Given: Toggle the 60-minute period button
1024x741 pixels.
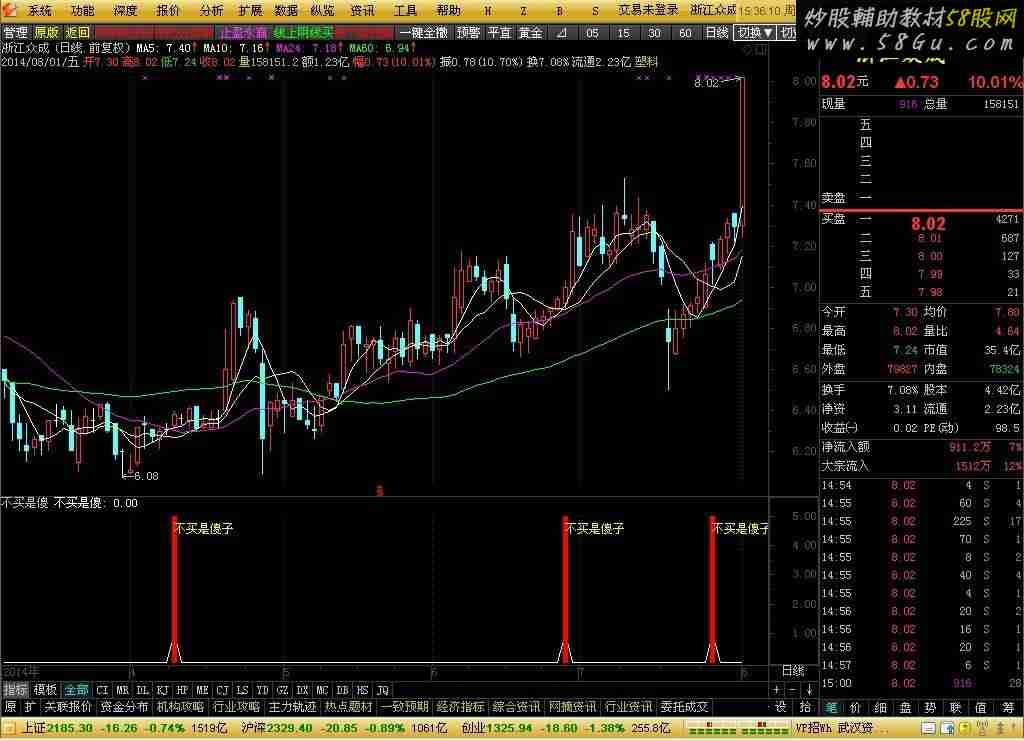Looking at the screenshot, I should point(685,33).
